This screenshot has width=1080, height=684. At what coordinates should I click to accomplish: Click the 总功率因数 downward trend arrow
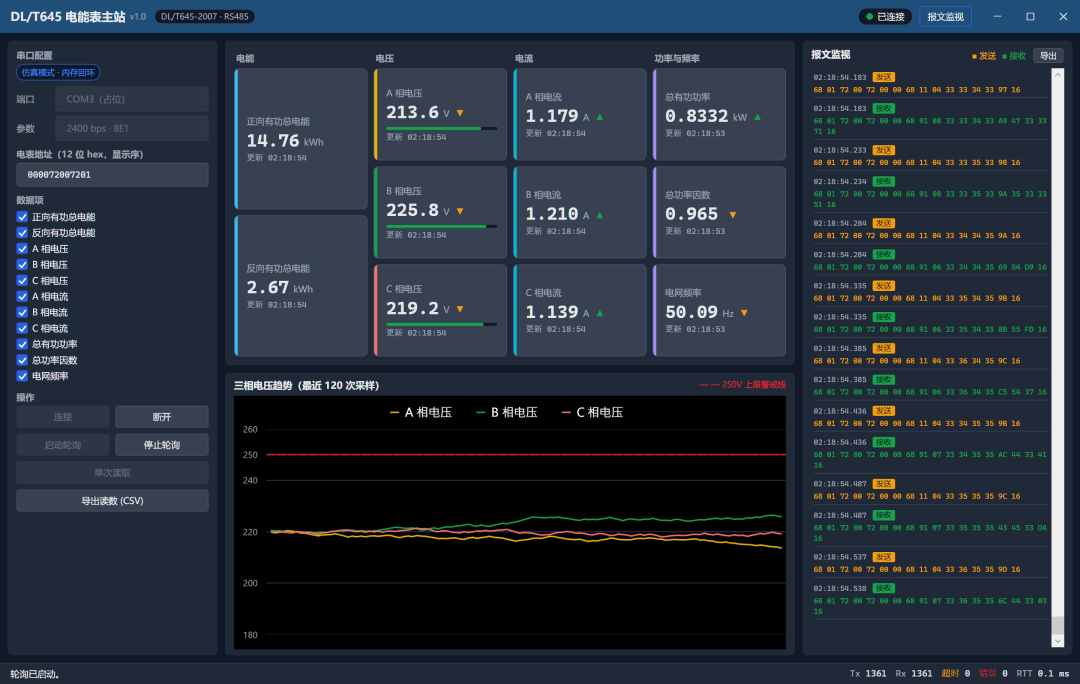tap(733, 215)
